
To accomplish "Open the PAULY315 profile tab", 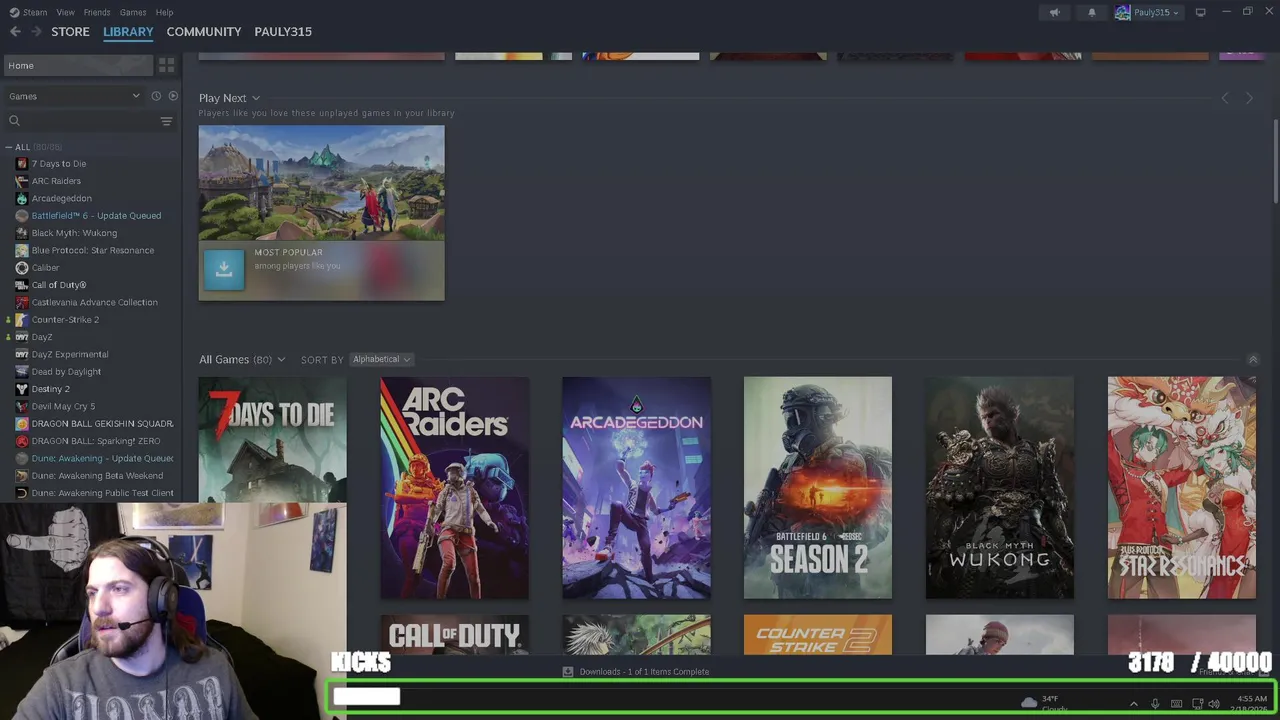I will click(x=283, y=32).
